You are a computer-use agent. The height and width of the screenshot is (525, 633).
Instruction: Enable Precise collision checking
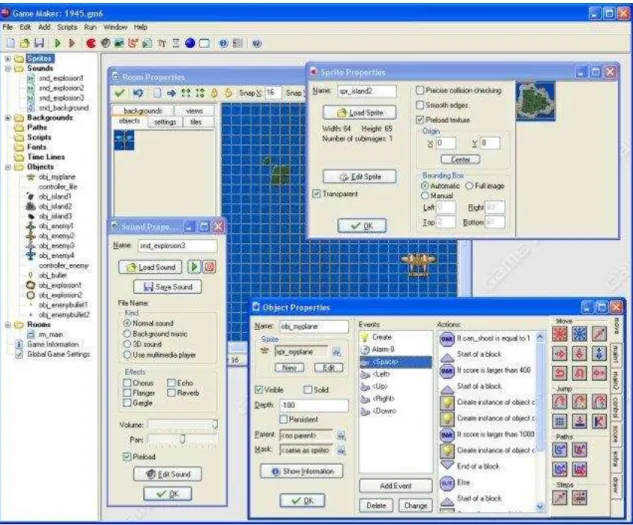[x=420, y=90]
